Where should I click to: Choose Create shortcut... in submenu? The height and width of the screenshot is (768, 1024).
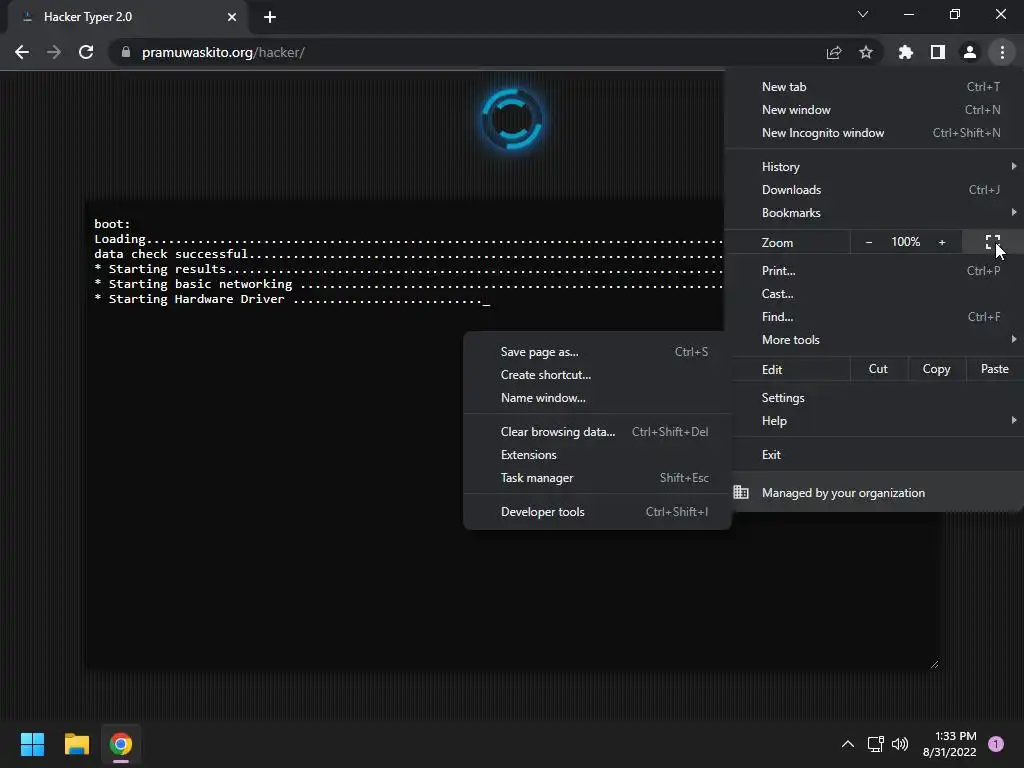point(598,375)
